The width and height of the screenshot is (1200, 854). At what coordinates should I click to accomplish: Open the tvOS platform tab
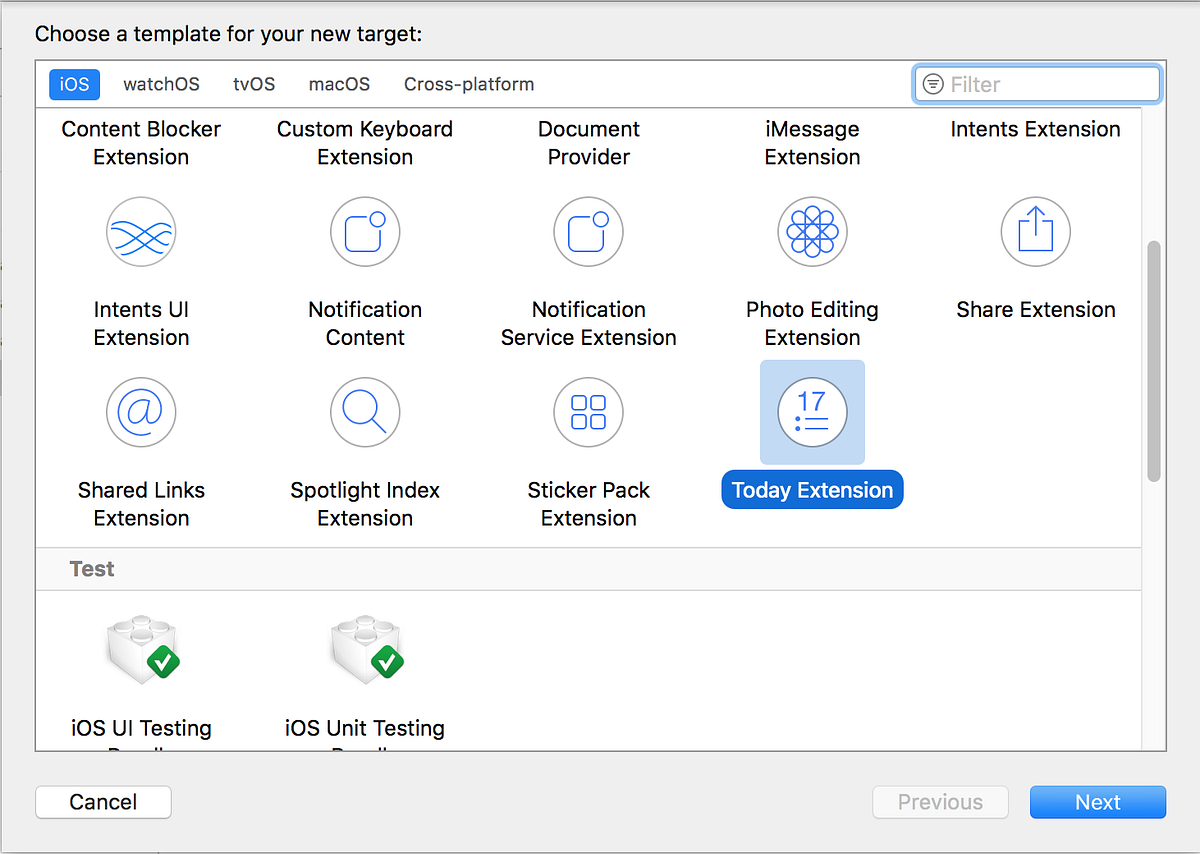(254, 84)
